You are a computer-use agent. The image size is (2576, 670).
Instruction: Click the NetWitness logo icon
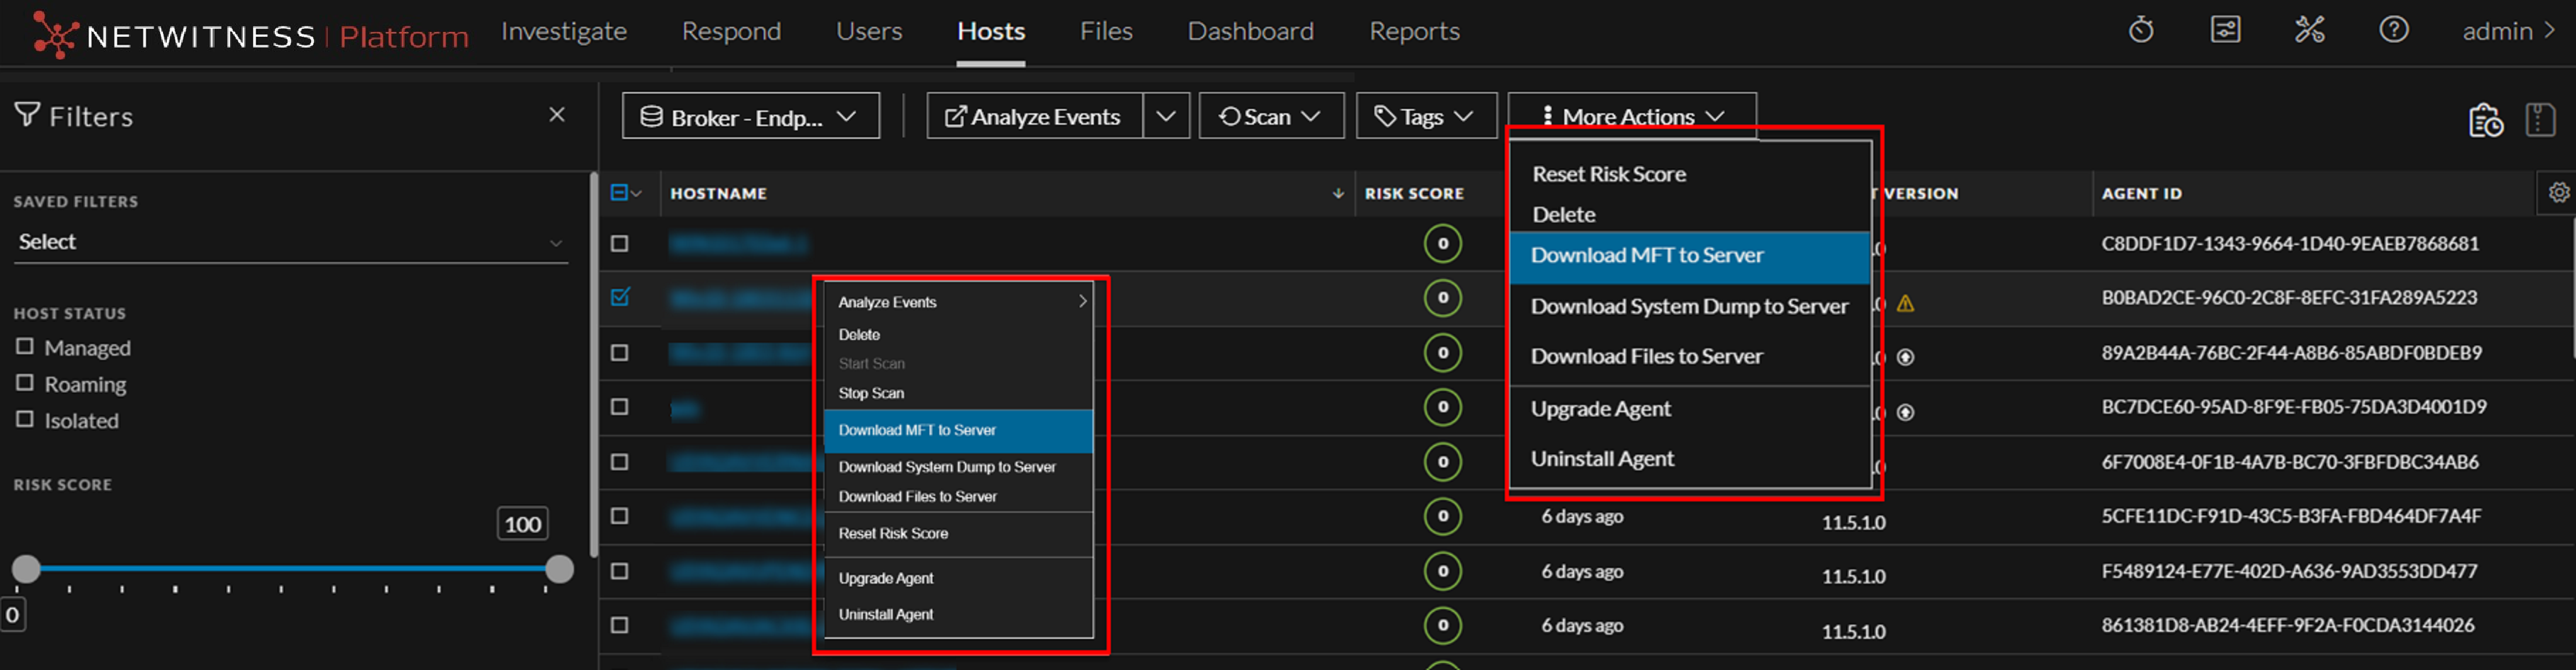pyautogui.click(x=54, y=35)
